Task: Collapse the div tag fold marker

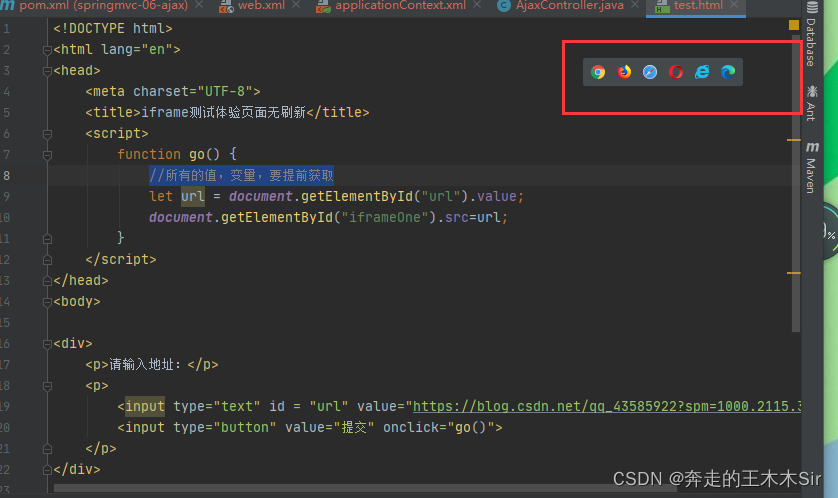Action: point(47,344)
